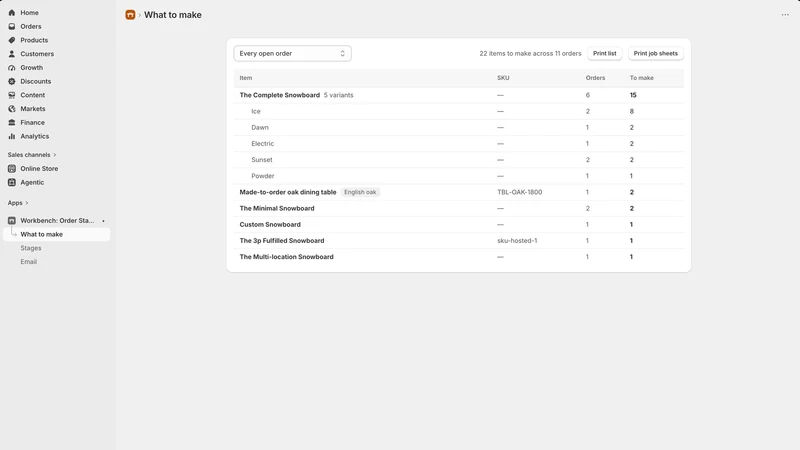Click the What to make page title
800x450 pixels.
click(x=172, y=15)
